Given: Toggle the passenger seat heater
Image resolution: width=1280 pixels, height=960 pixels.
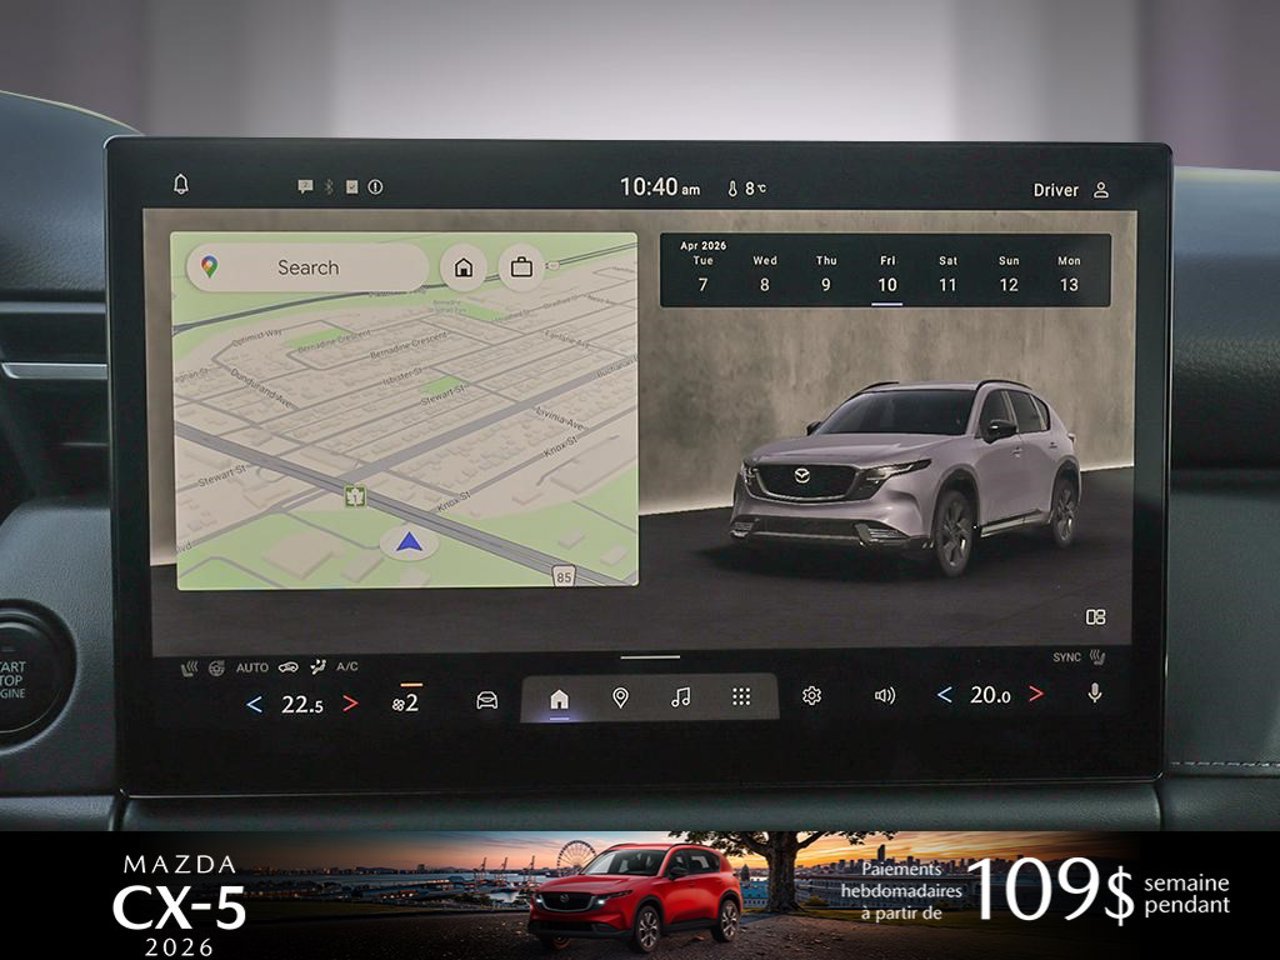Looking at the screenshot, I should pyautogui.click(x=1098, y=657).
